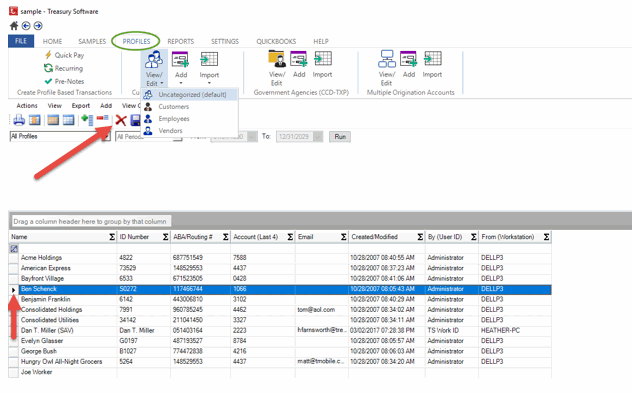632x394 pixels.
Task: Click the sigma icon in By (User ID) header
Action: click(x=474, y=237)
